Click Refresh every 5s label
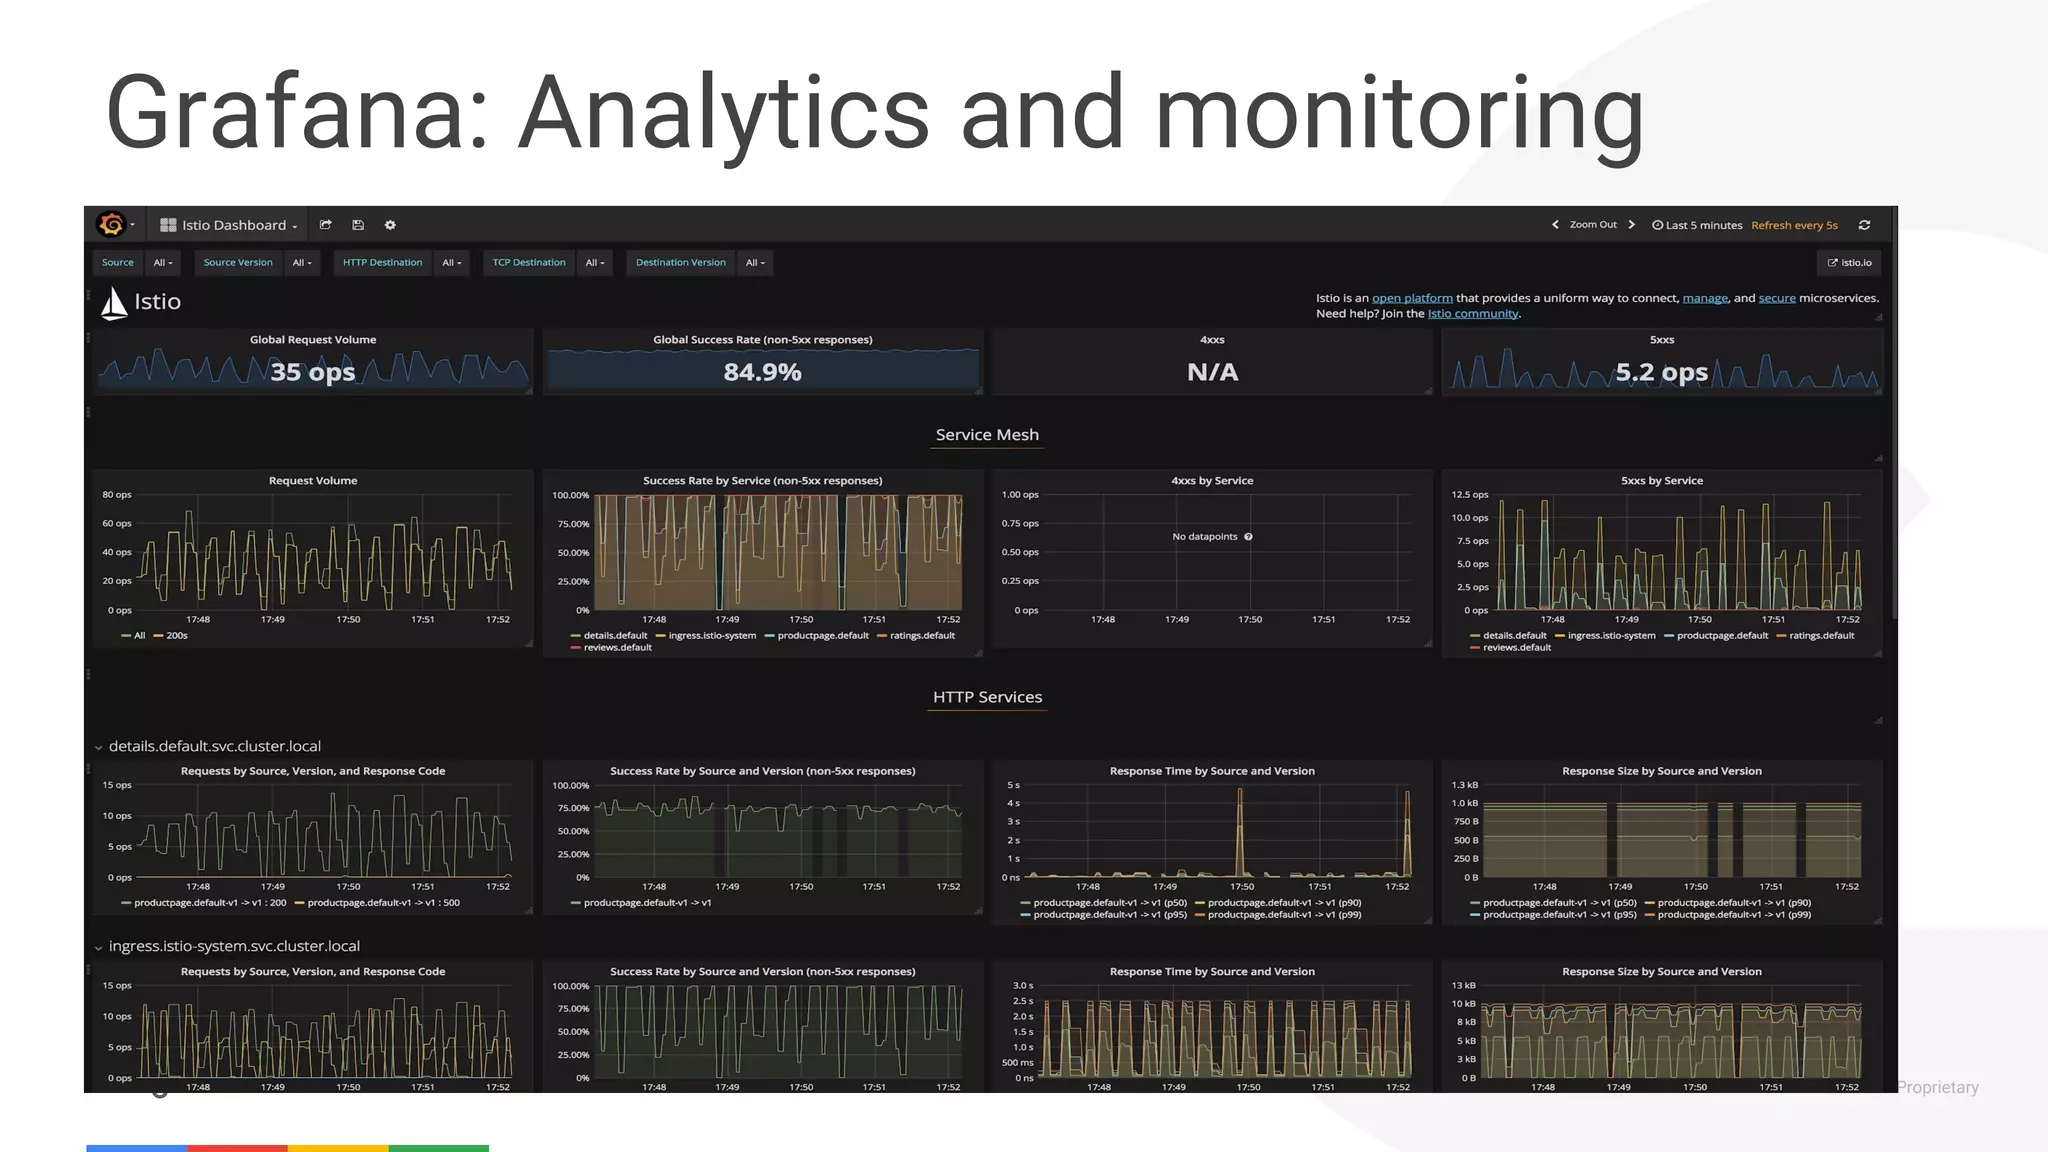The width and height of the screenshot is (2048, 1152). click(x=1794, y=225)
